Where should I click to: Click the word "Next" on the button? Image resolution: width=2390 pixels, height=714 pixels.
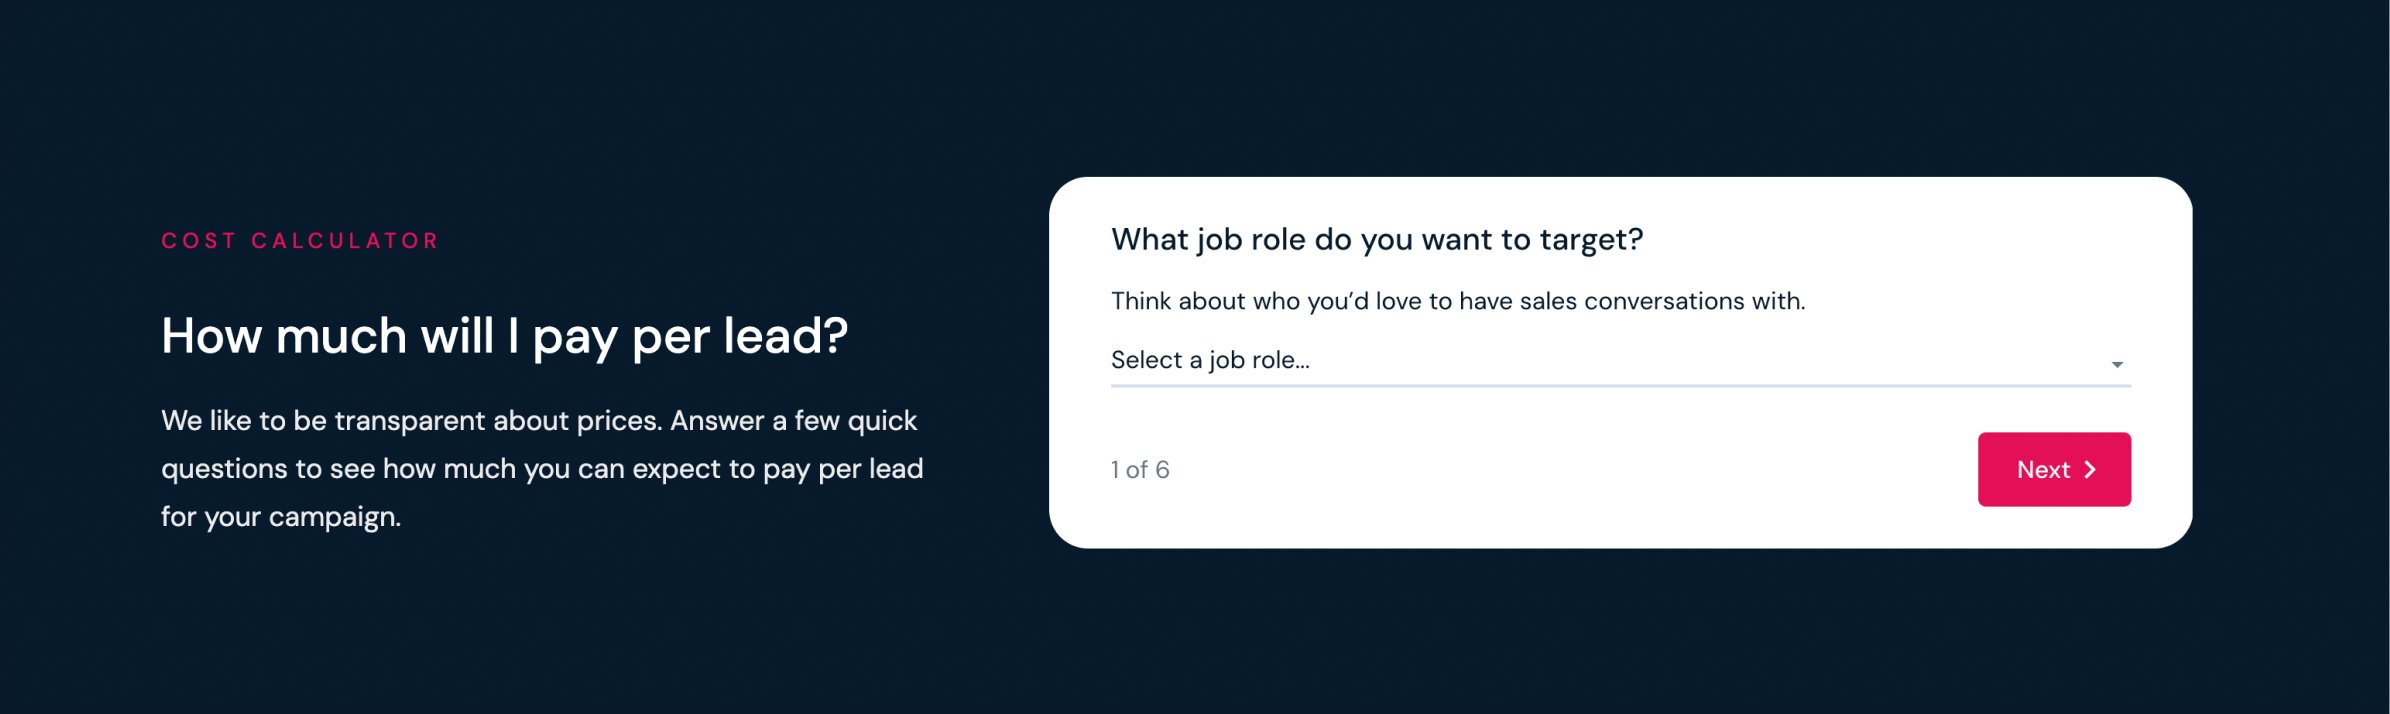2043,470
